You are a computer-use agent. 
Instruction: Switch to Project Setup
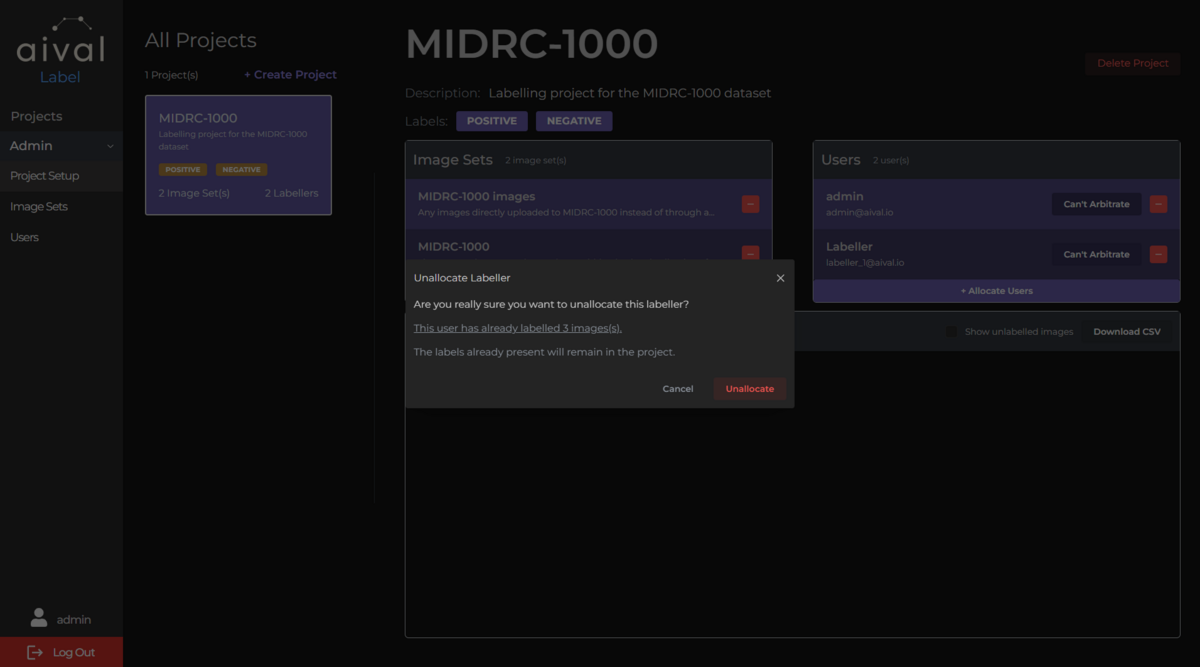pyautogui.click(x=42, y=175)
